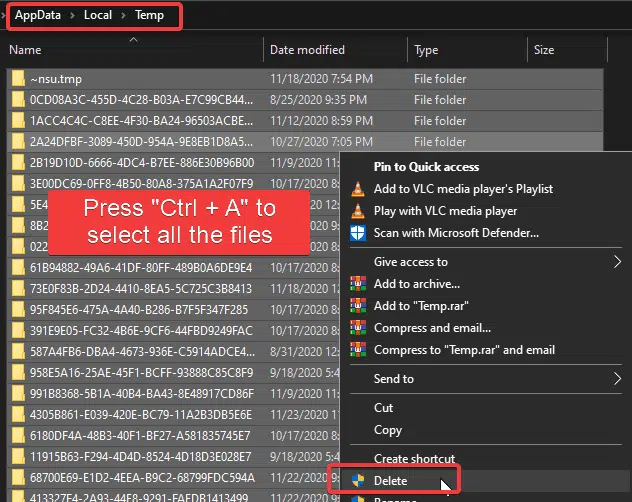Choose Cut in the context menu
Viewport: 632px width, 502px height.
click(384, 408)
